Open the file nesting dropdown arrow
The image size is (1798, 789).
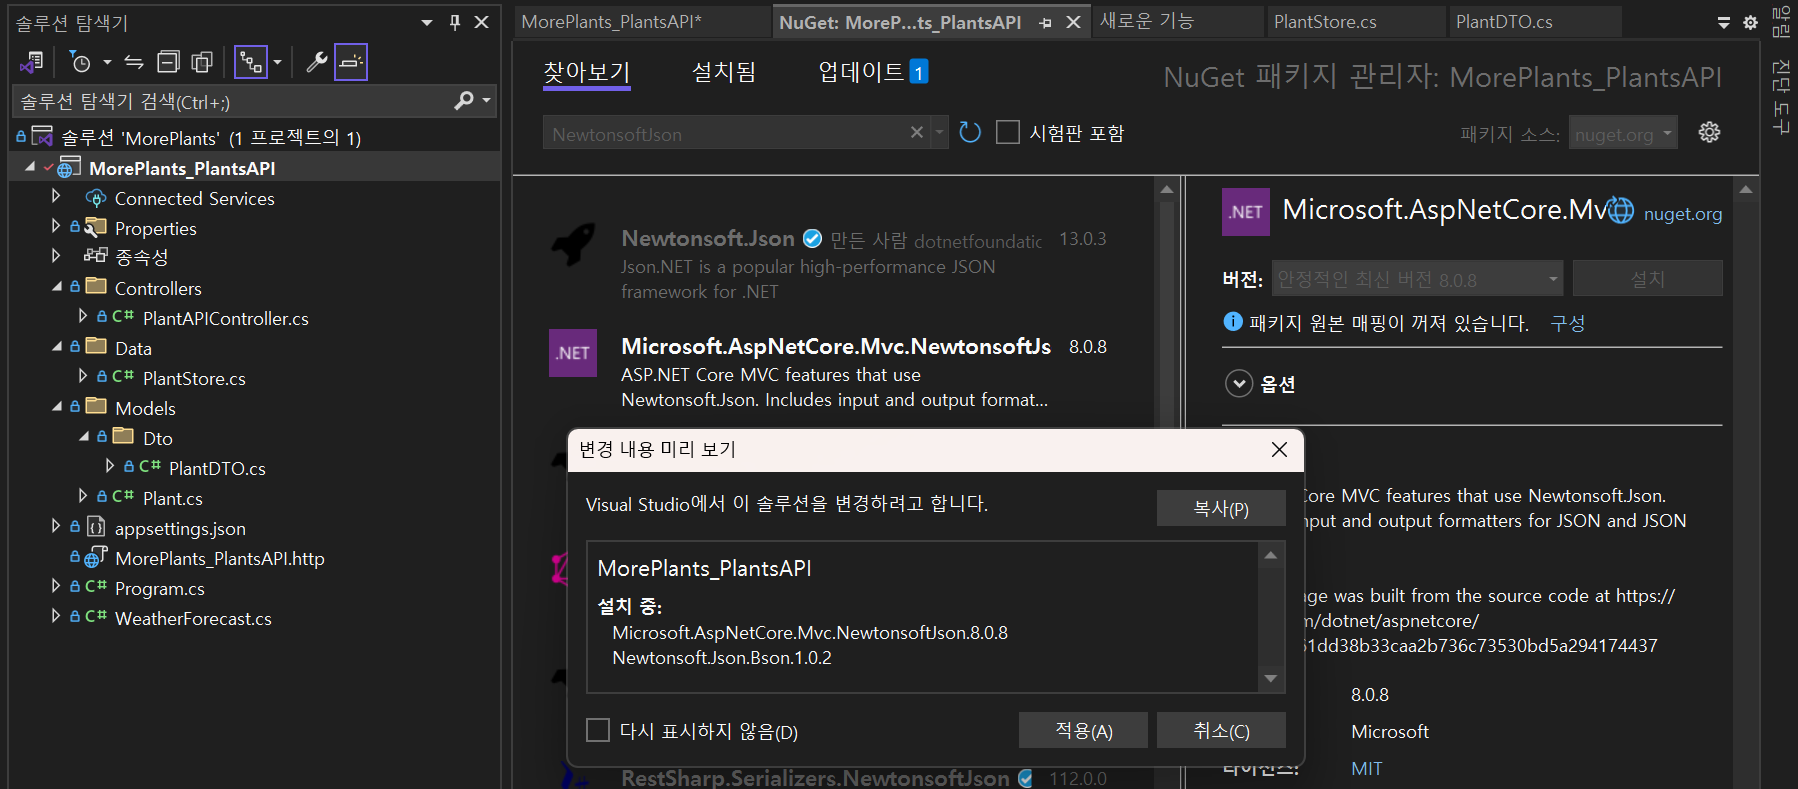click(278, 62)
